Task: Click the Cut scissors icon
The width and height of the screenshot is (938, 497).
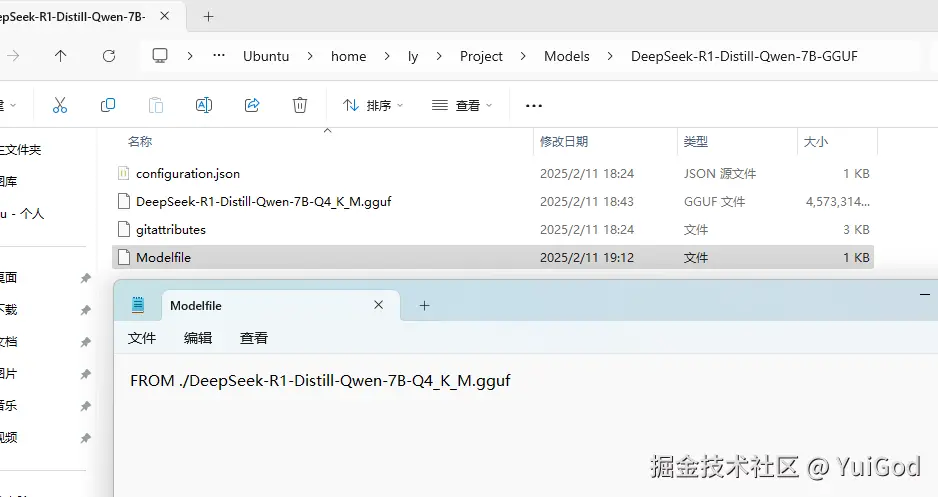Action: coord(60,105)
